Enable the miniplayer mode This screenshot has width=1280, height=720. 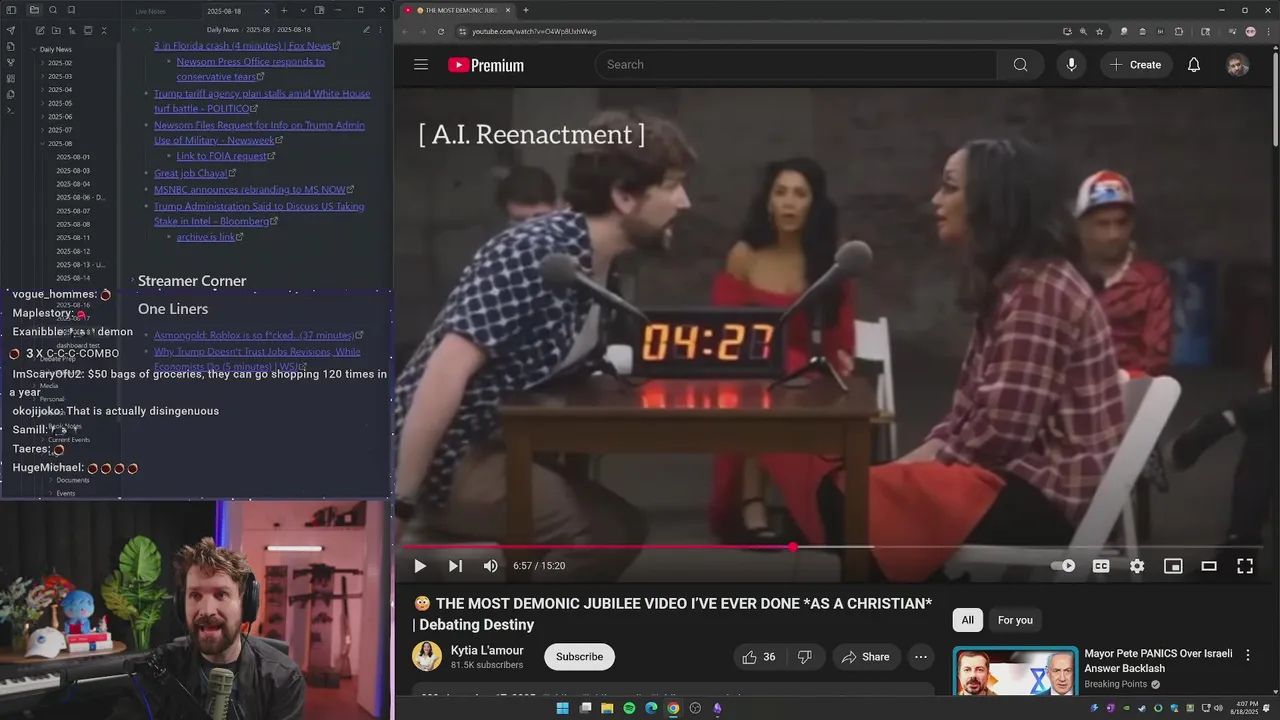coord(1173,566)
